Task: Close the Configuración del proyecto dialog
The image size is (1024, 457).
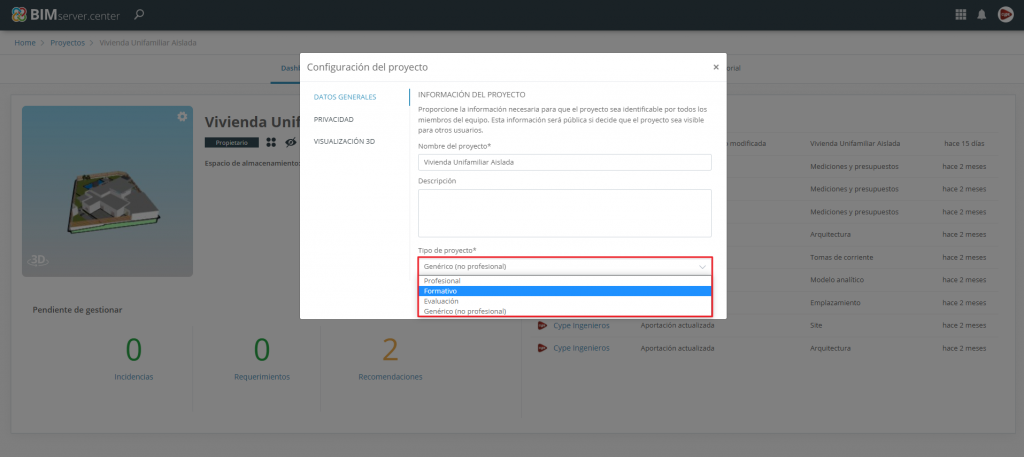Action: (715, 67)
